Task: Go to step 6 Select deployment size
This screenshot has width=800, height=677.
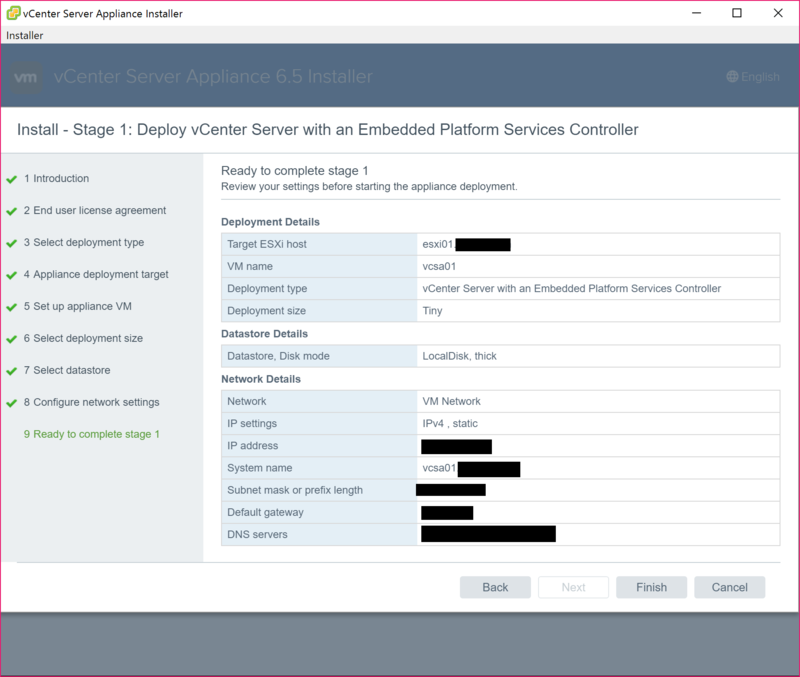Action: 83,338
